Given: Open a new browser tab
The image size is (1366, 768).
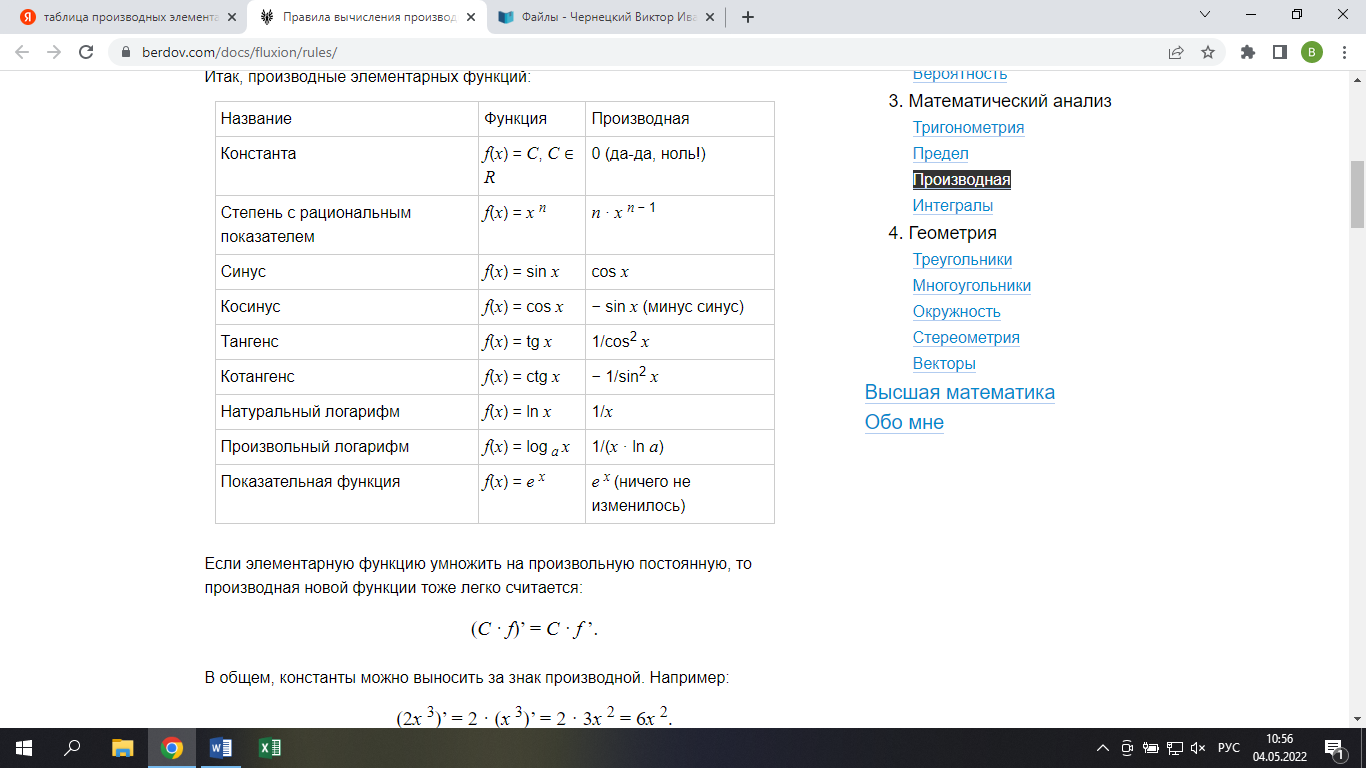Looking at the screenshot, I should pyautogui.click(x=747, y=16).
